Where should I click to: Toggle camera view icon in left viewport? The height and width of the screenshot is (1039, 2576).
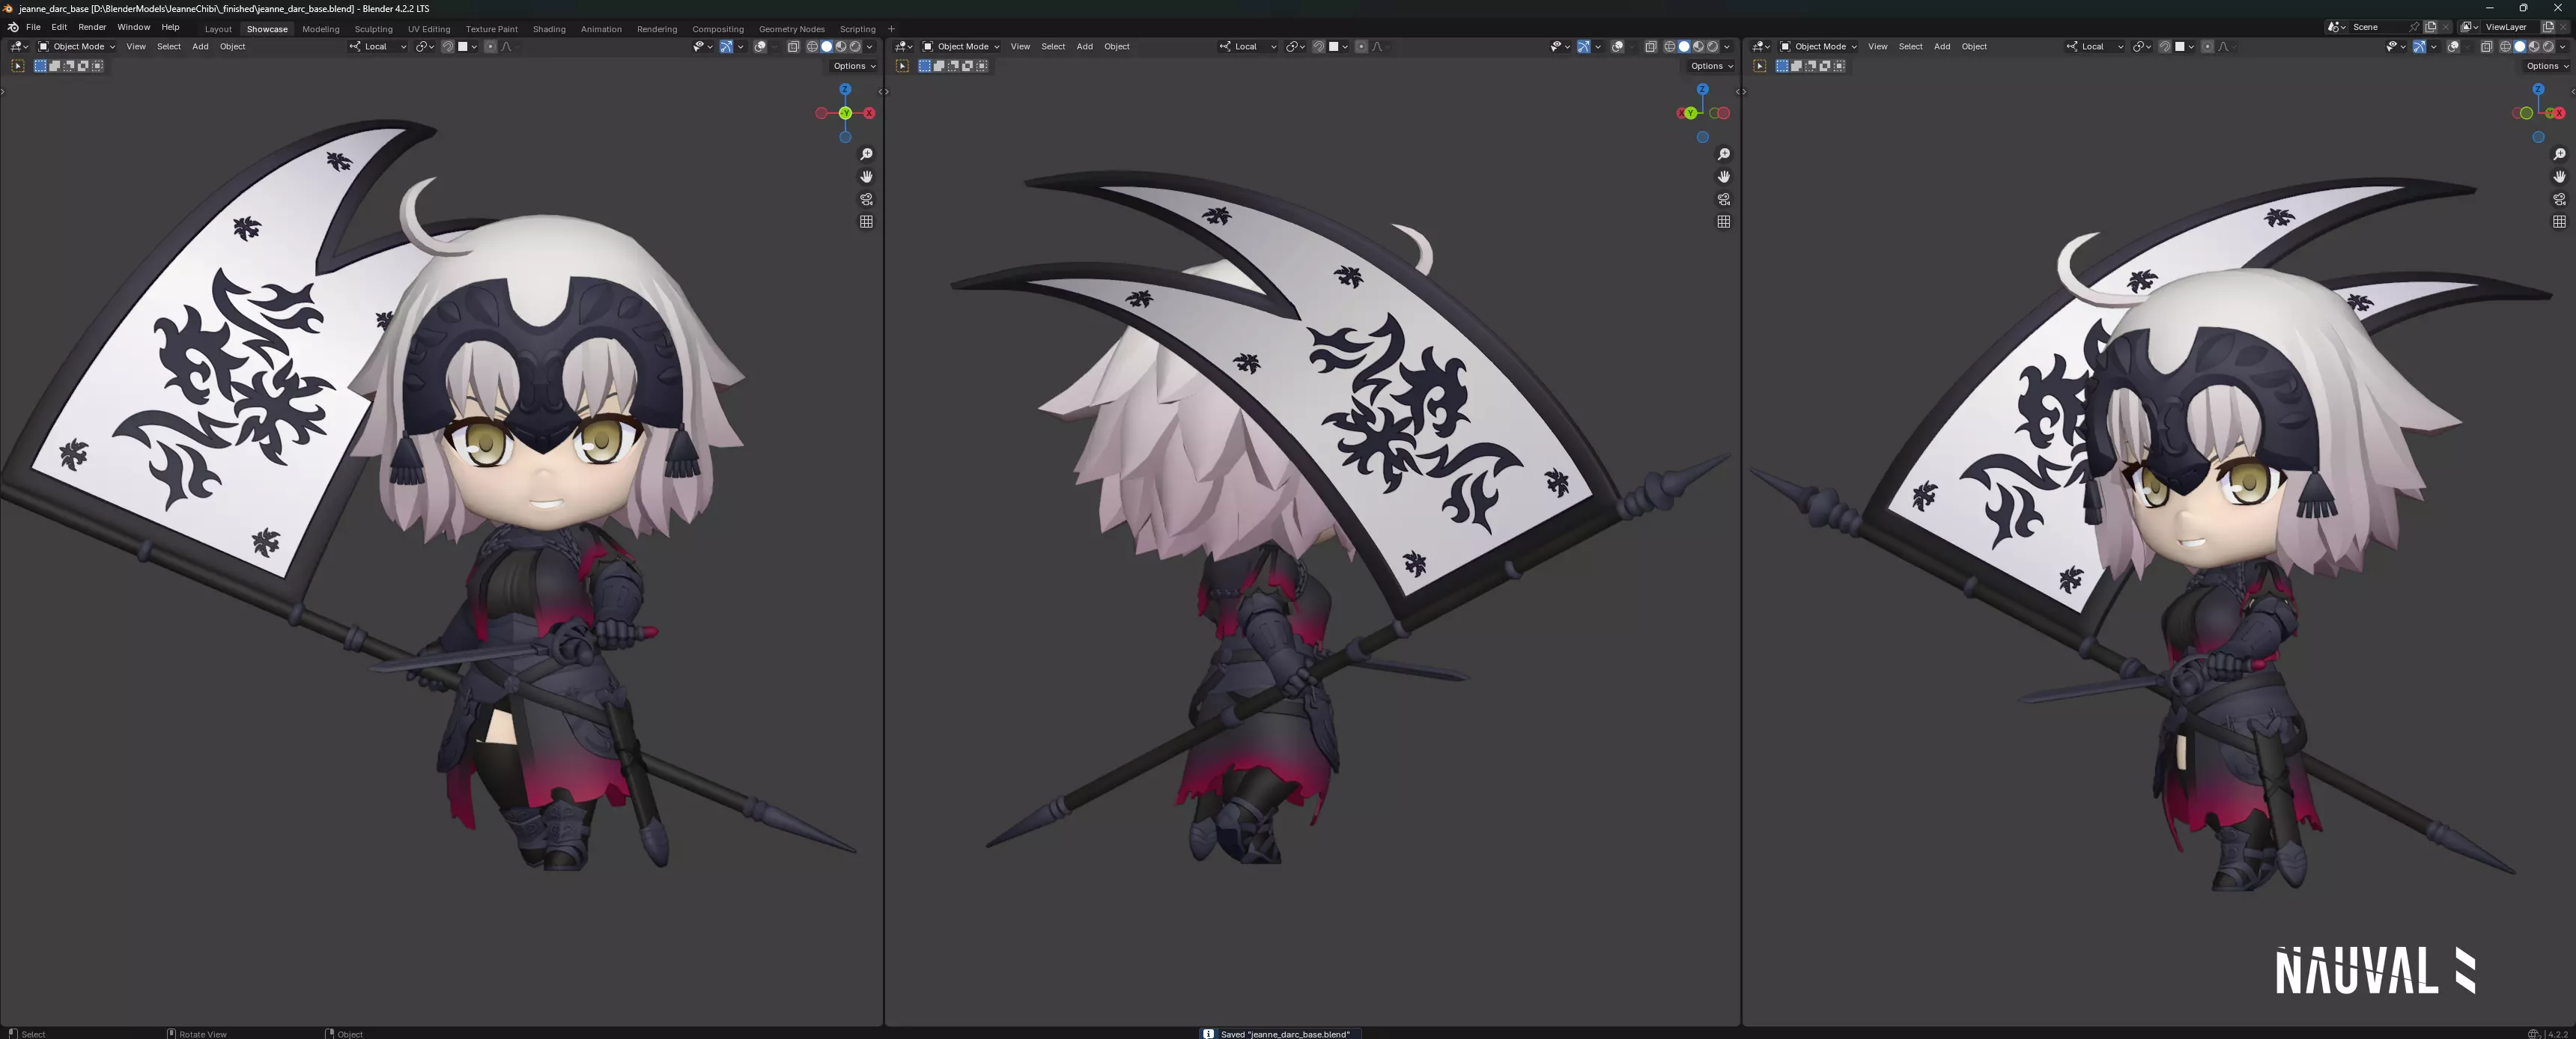tap(866, 199)
